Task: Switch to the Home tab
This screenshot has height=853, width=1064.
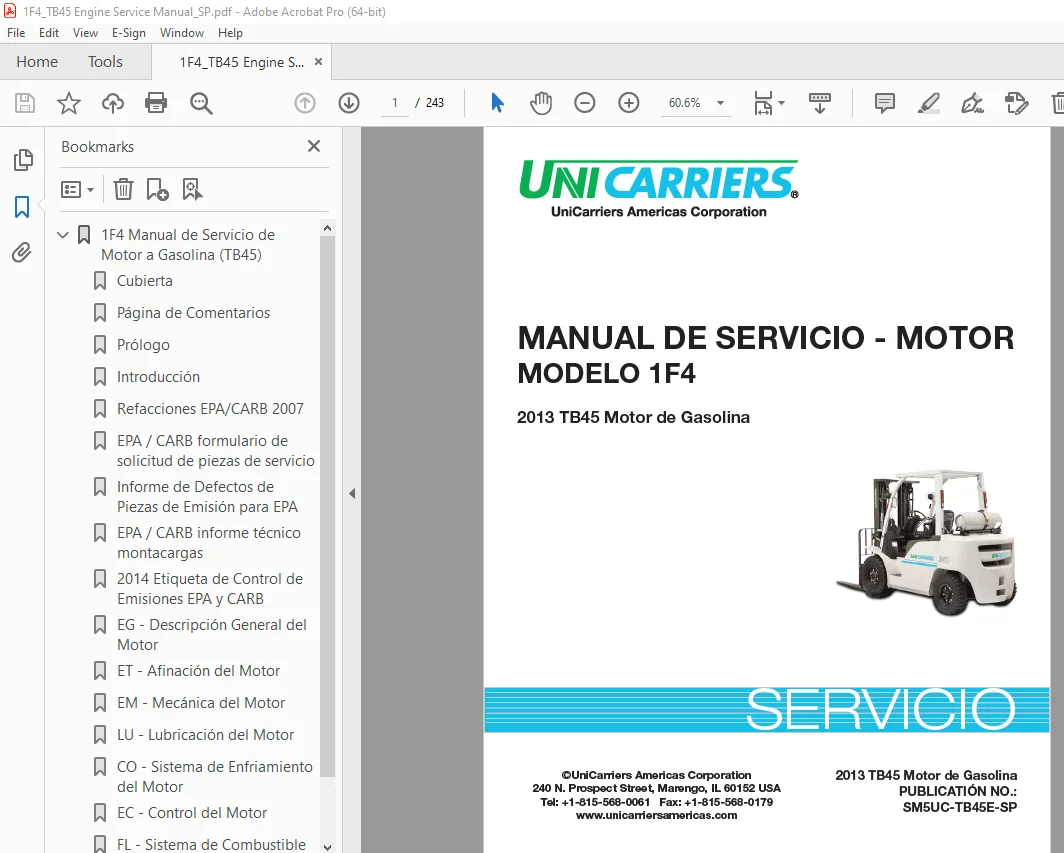Action: click(37, 62)
